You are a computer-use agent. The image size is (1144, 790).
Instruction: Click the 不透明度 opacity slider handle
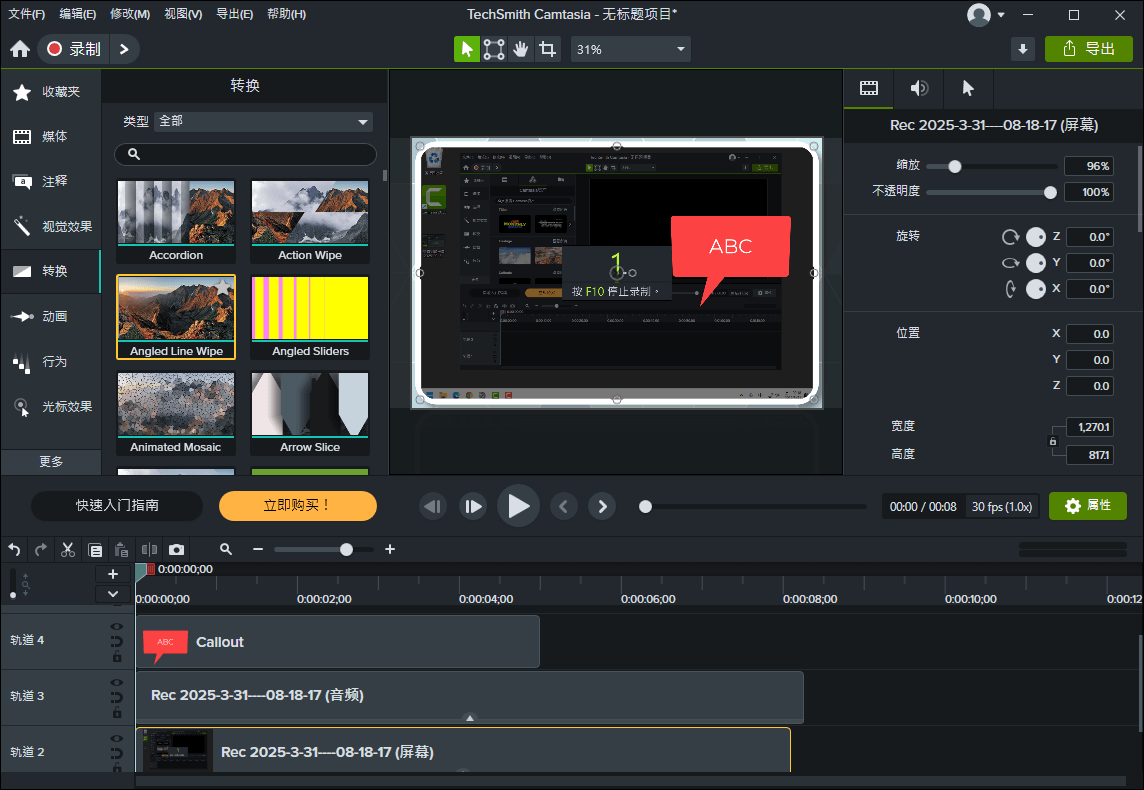(x=1050, y=192)
